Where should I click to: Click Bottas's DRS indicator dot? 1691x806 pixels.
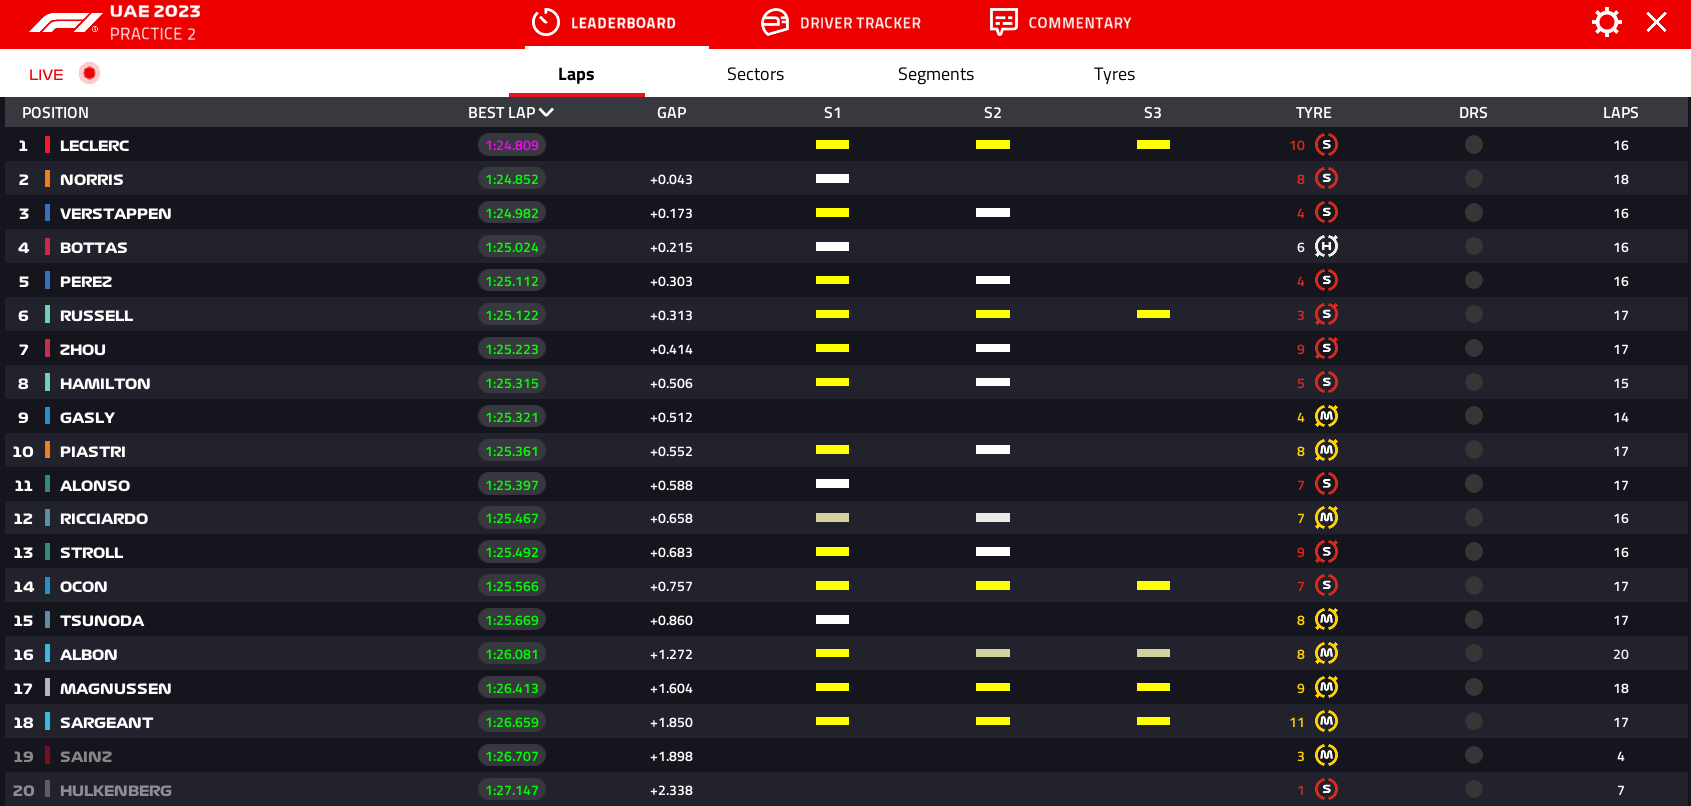tap(1473, 247)
